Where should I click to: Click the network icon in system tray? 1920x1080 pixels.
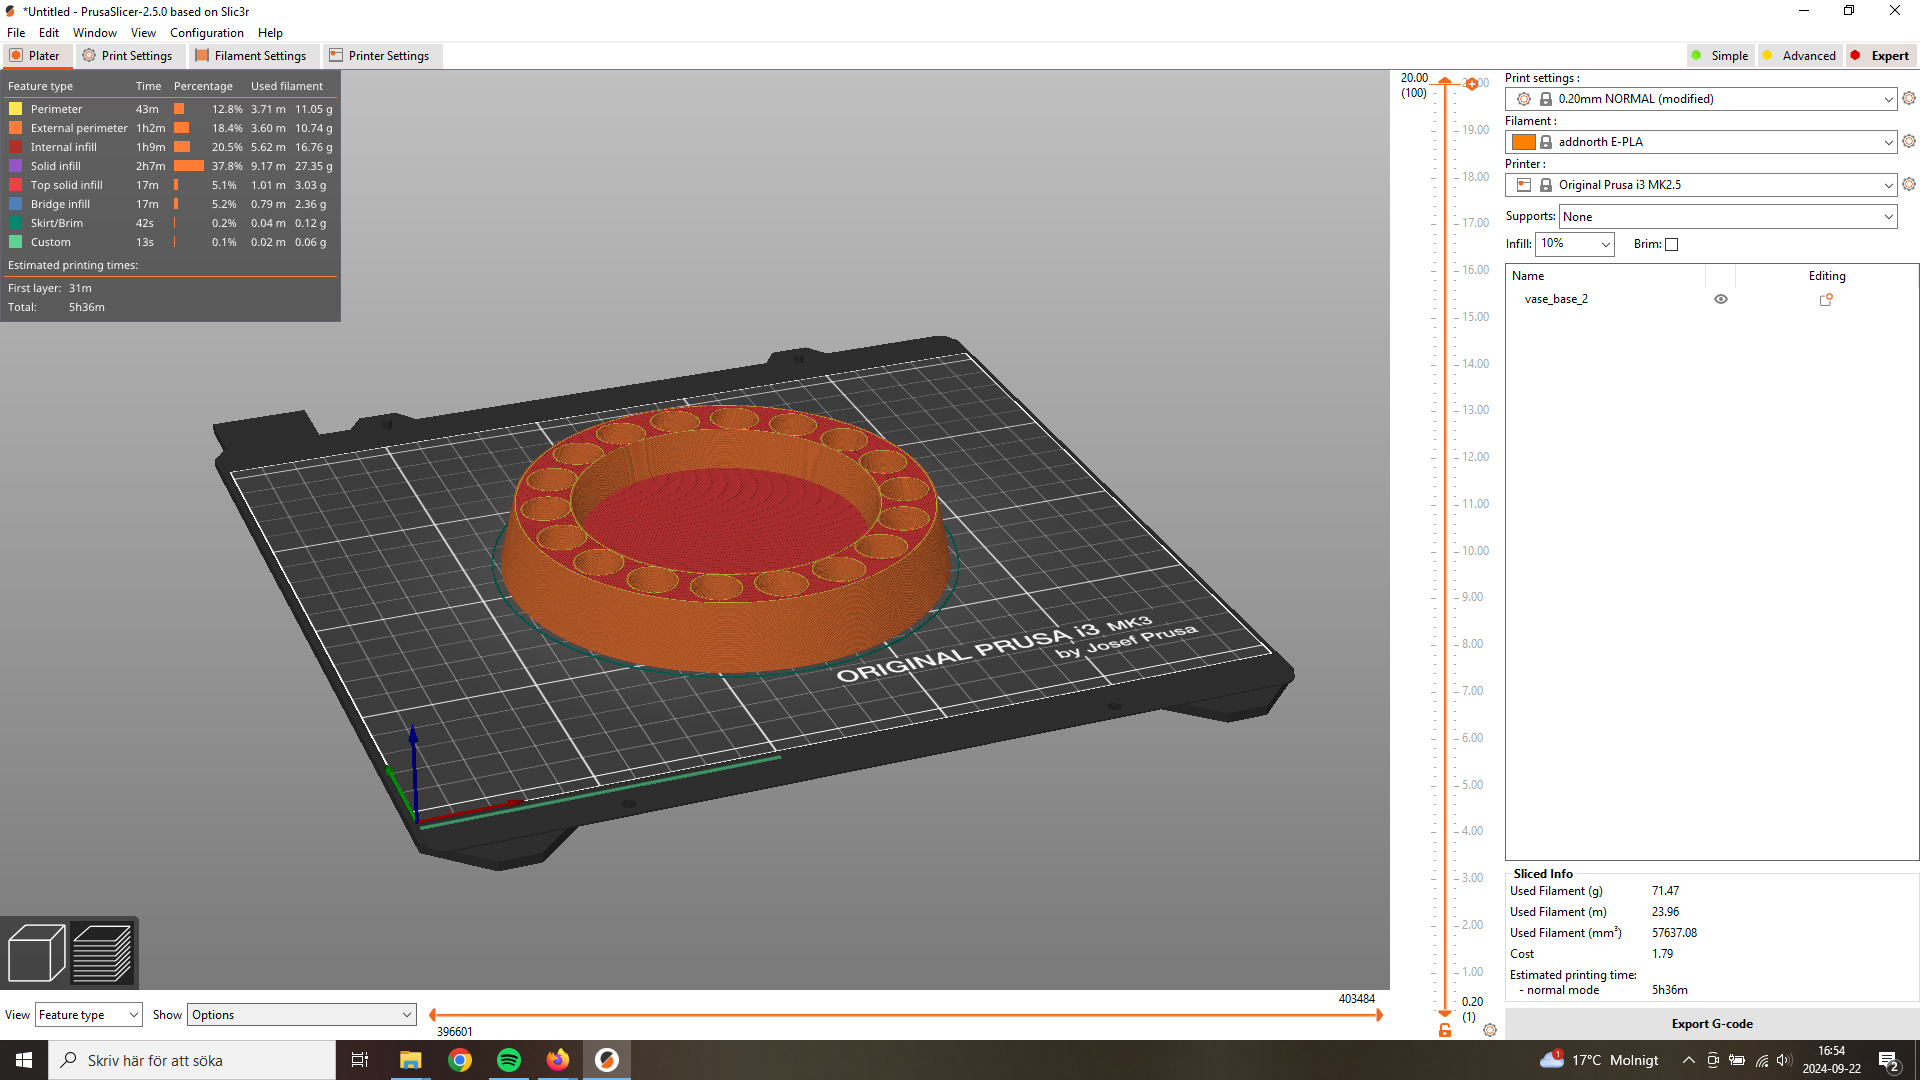click(x=1762, y=1060)
